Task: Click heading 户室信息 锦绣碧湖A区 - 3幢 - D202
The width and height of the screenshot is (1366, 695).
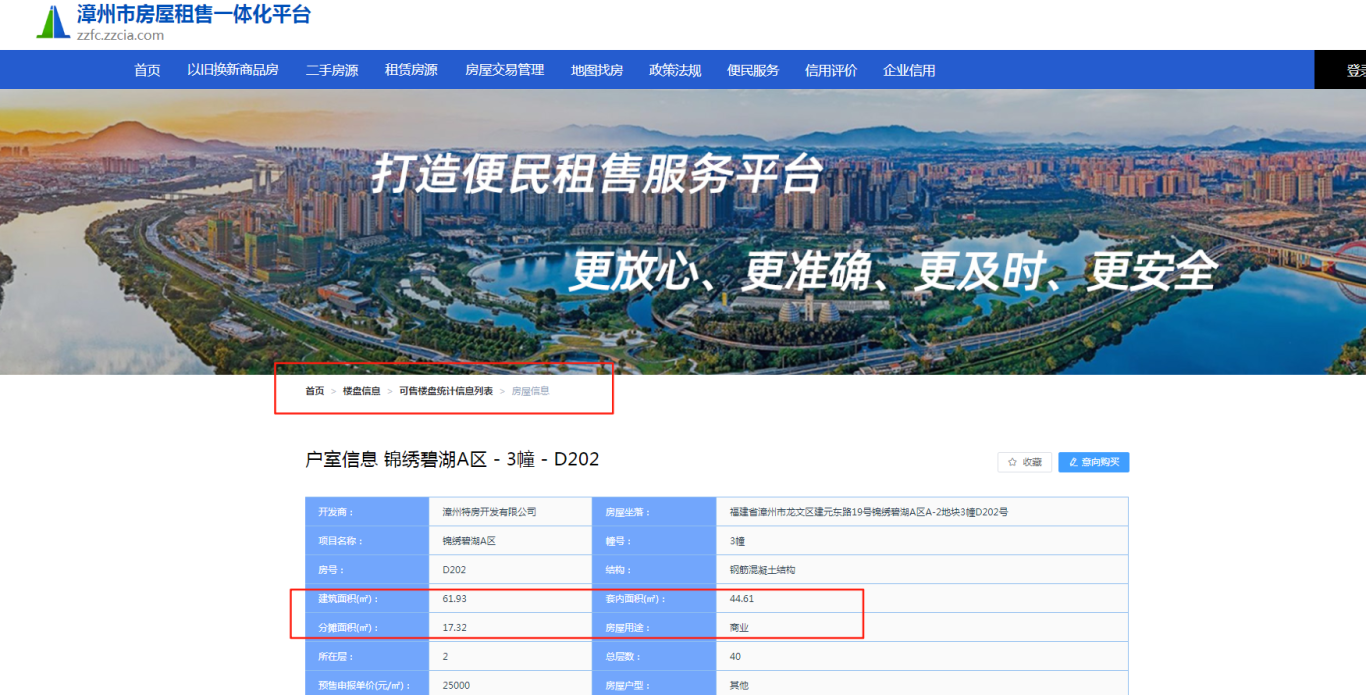Action: point(452,459)
